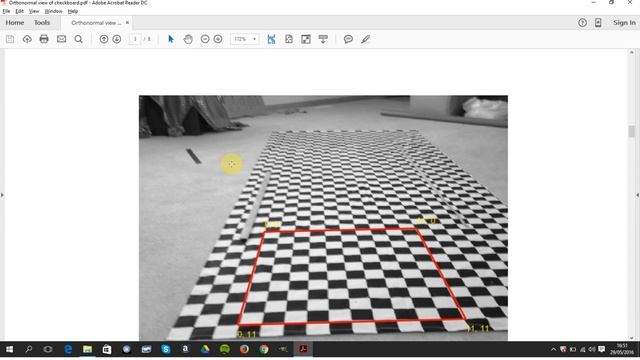Zoom out with minus button
This screenshot has width=640, height=360.
[x=205, y=39]
